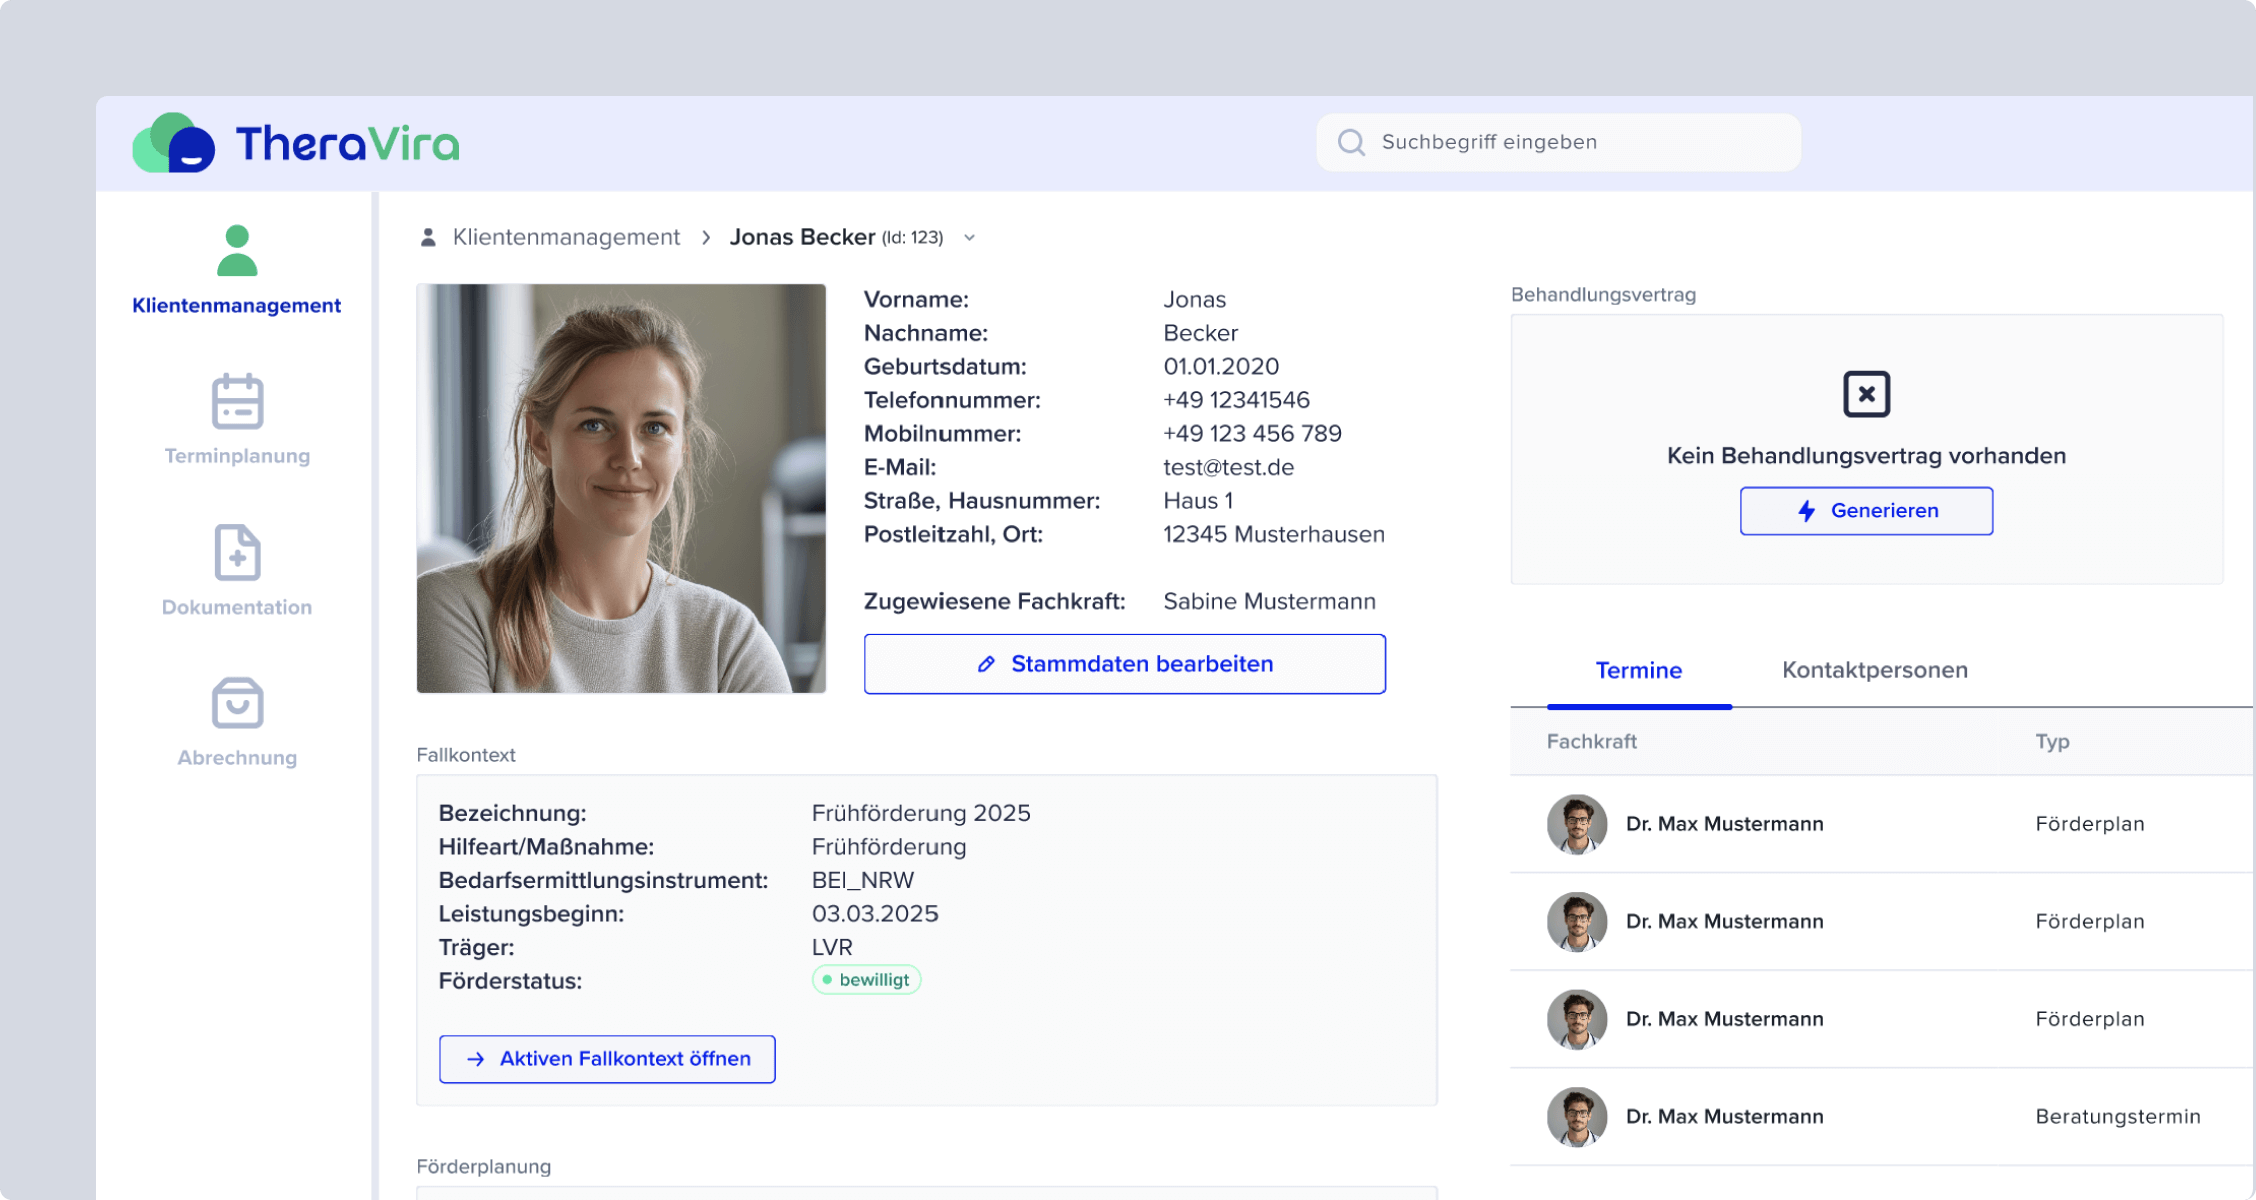Click the client profile photo
2256x1200 pixels.
[x=621, y=488]
